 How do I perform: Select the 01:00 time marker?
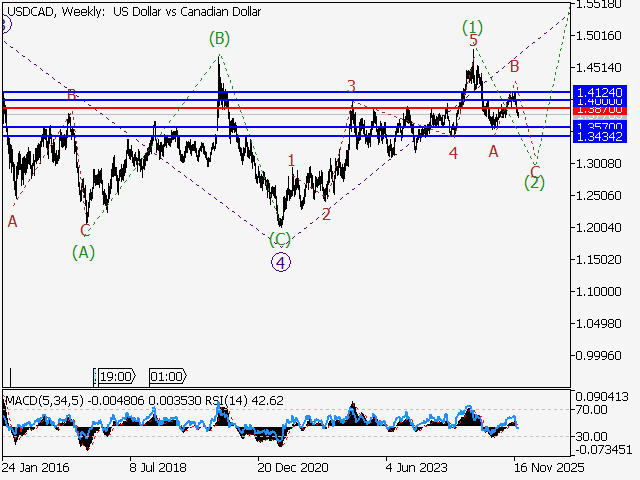click(x=166, y=376)
